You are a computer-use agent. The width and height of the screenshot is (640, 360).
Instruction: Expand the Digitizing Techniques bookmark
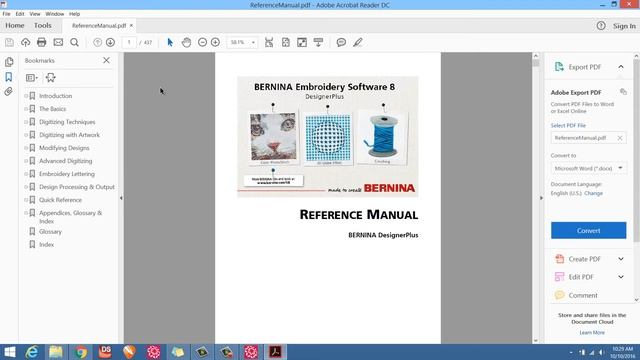(26, 122)
